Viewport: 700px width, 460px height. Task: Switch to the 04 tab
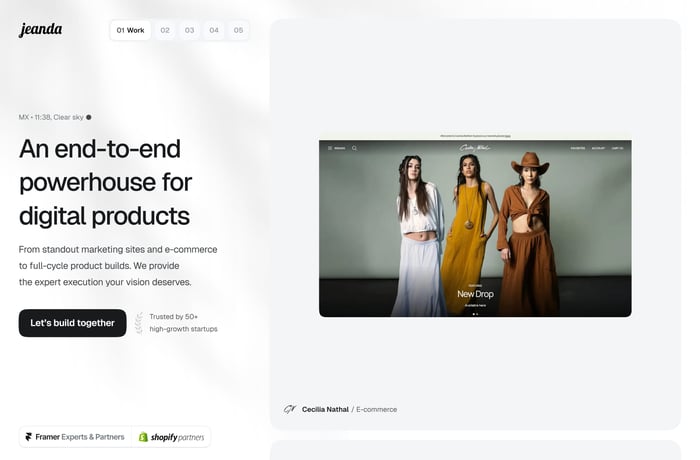point(214,30)
